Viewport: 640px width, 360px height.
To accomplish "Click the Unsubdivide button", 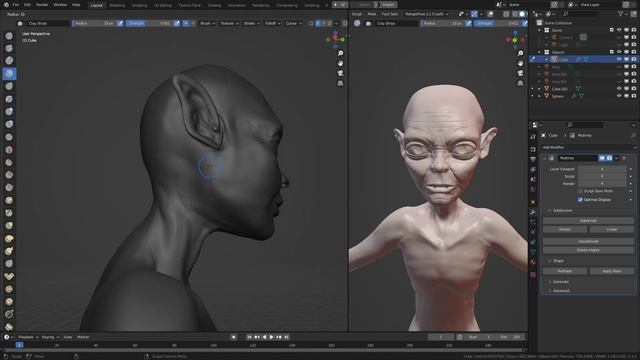I will (588, 241).
